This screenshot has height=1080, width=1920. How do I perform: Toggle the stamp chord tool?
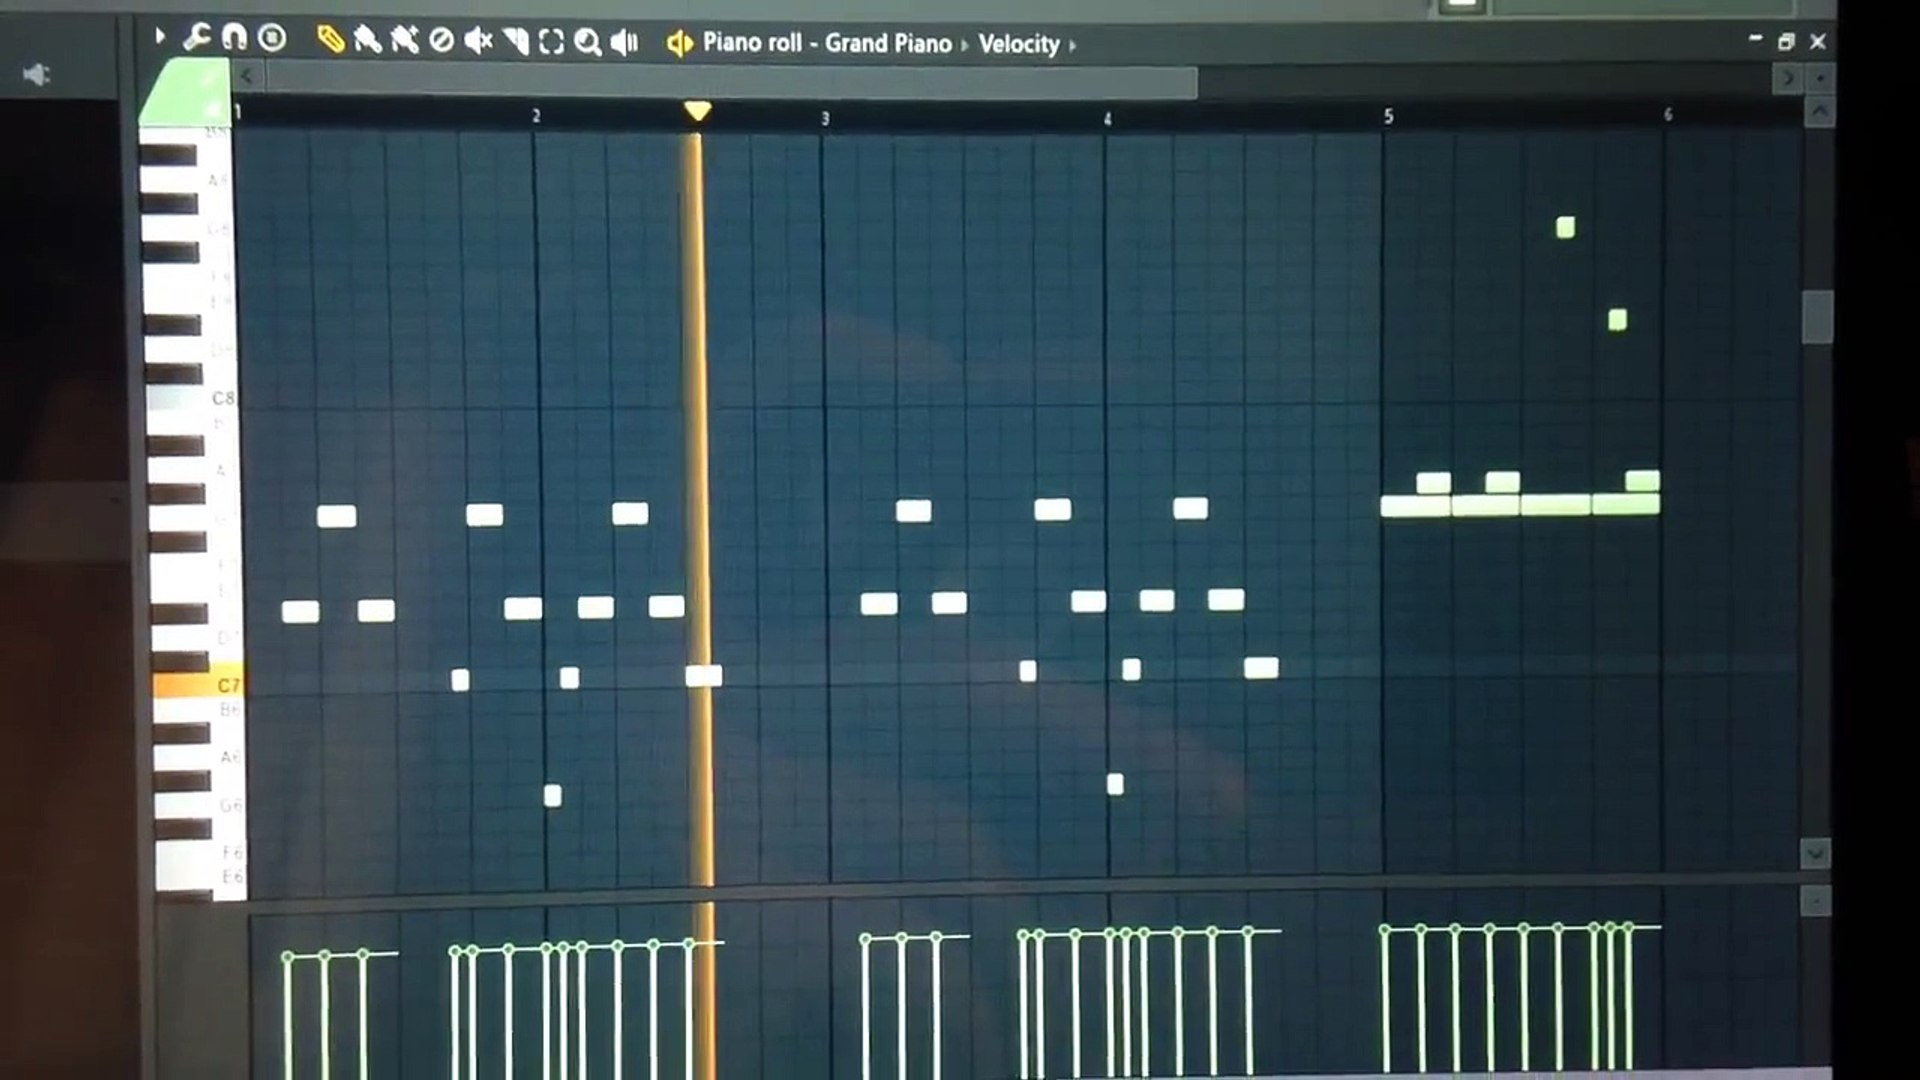(271, 38)
